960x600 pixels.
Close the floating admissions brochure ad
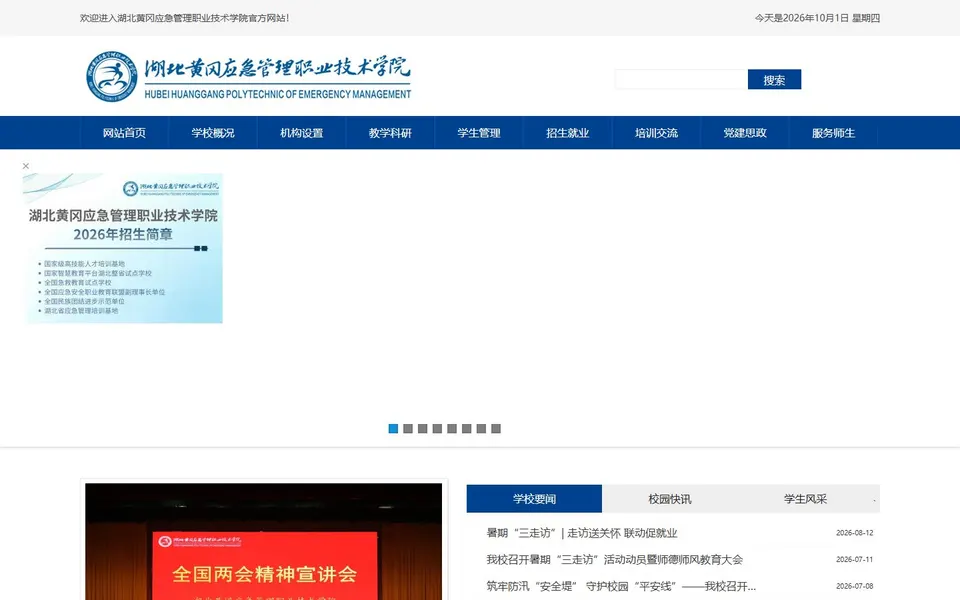(26, 166)
